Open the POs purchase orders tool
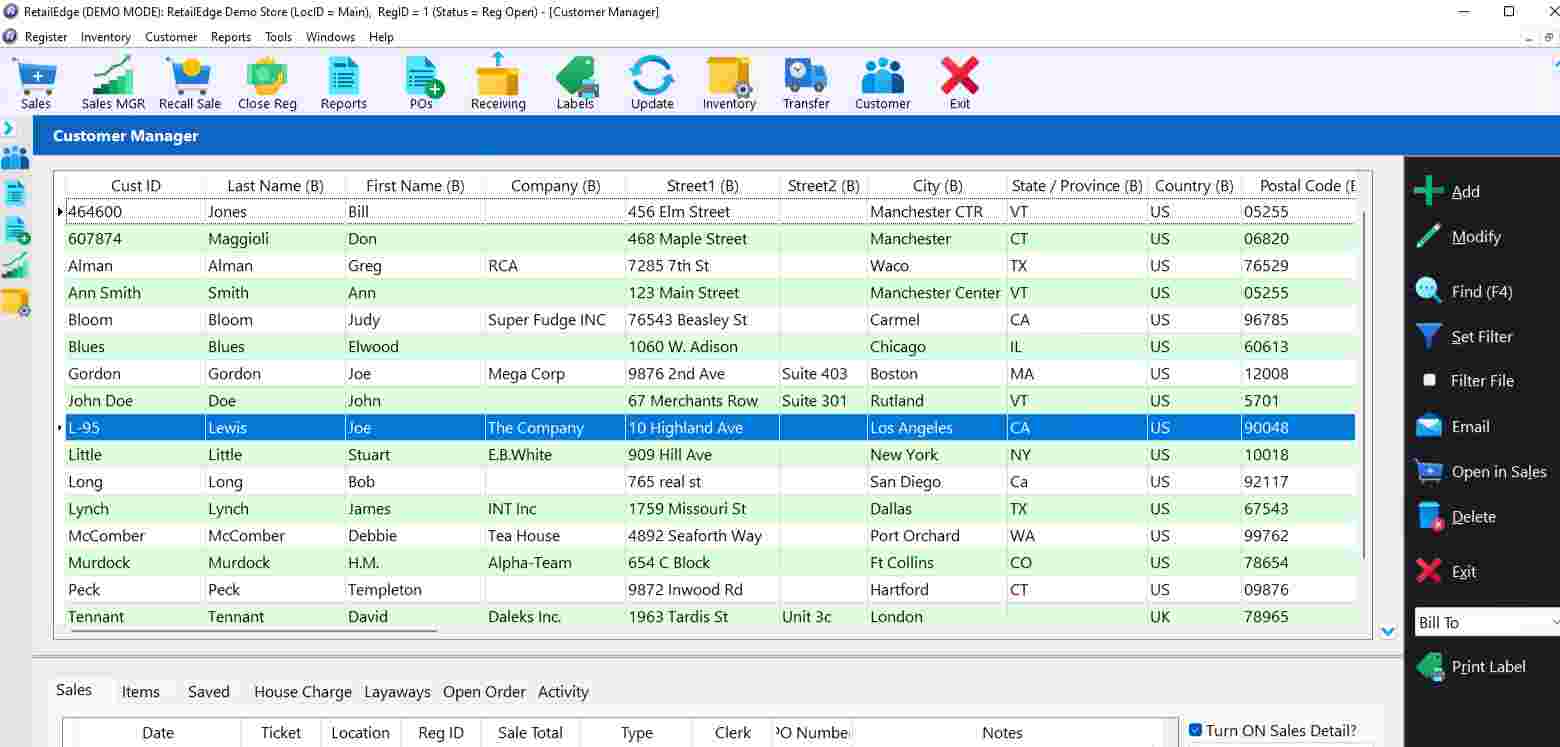Screen dimensions: 1560x747 point(422,82)
